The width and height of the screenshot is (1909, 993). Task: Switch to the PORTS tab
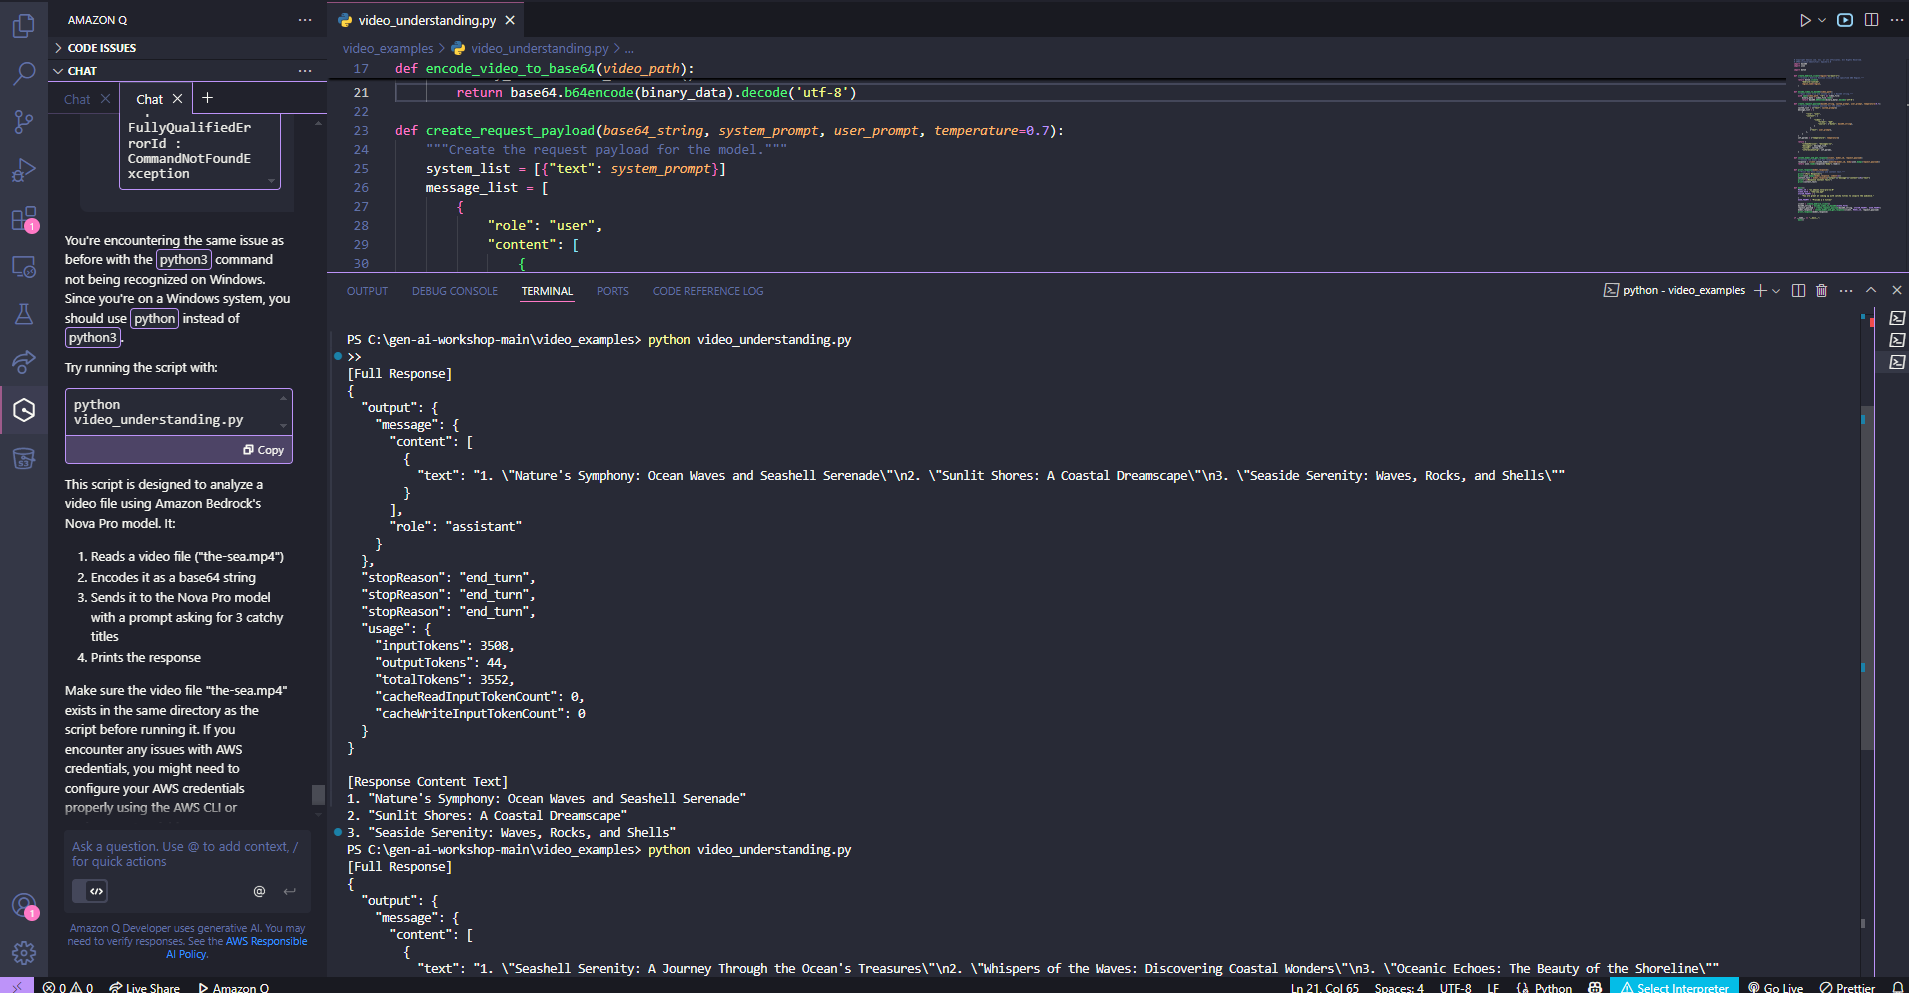tap(613, 291)
